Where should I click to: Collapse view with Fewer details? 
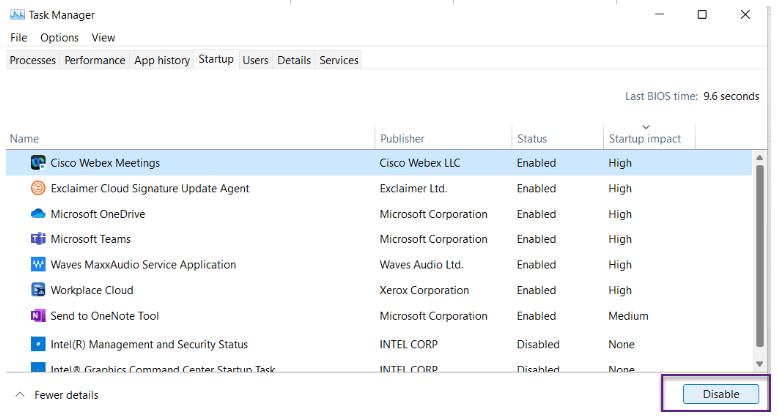(57, 395)
